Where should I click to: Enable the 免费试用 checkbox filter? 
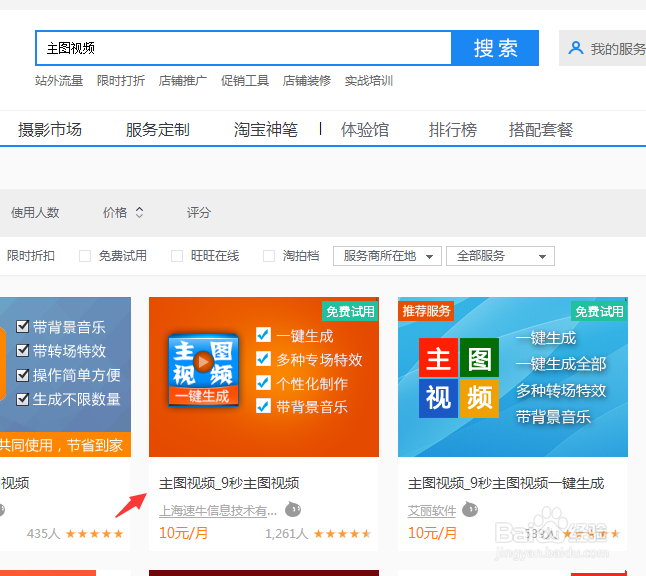pos(85,256)
